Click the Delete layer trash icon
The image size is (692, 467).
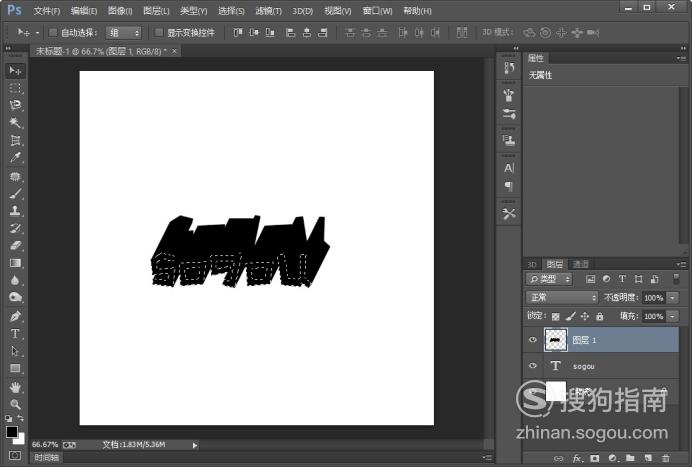pyautogui.click(x=666, y=458)
